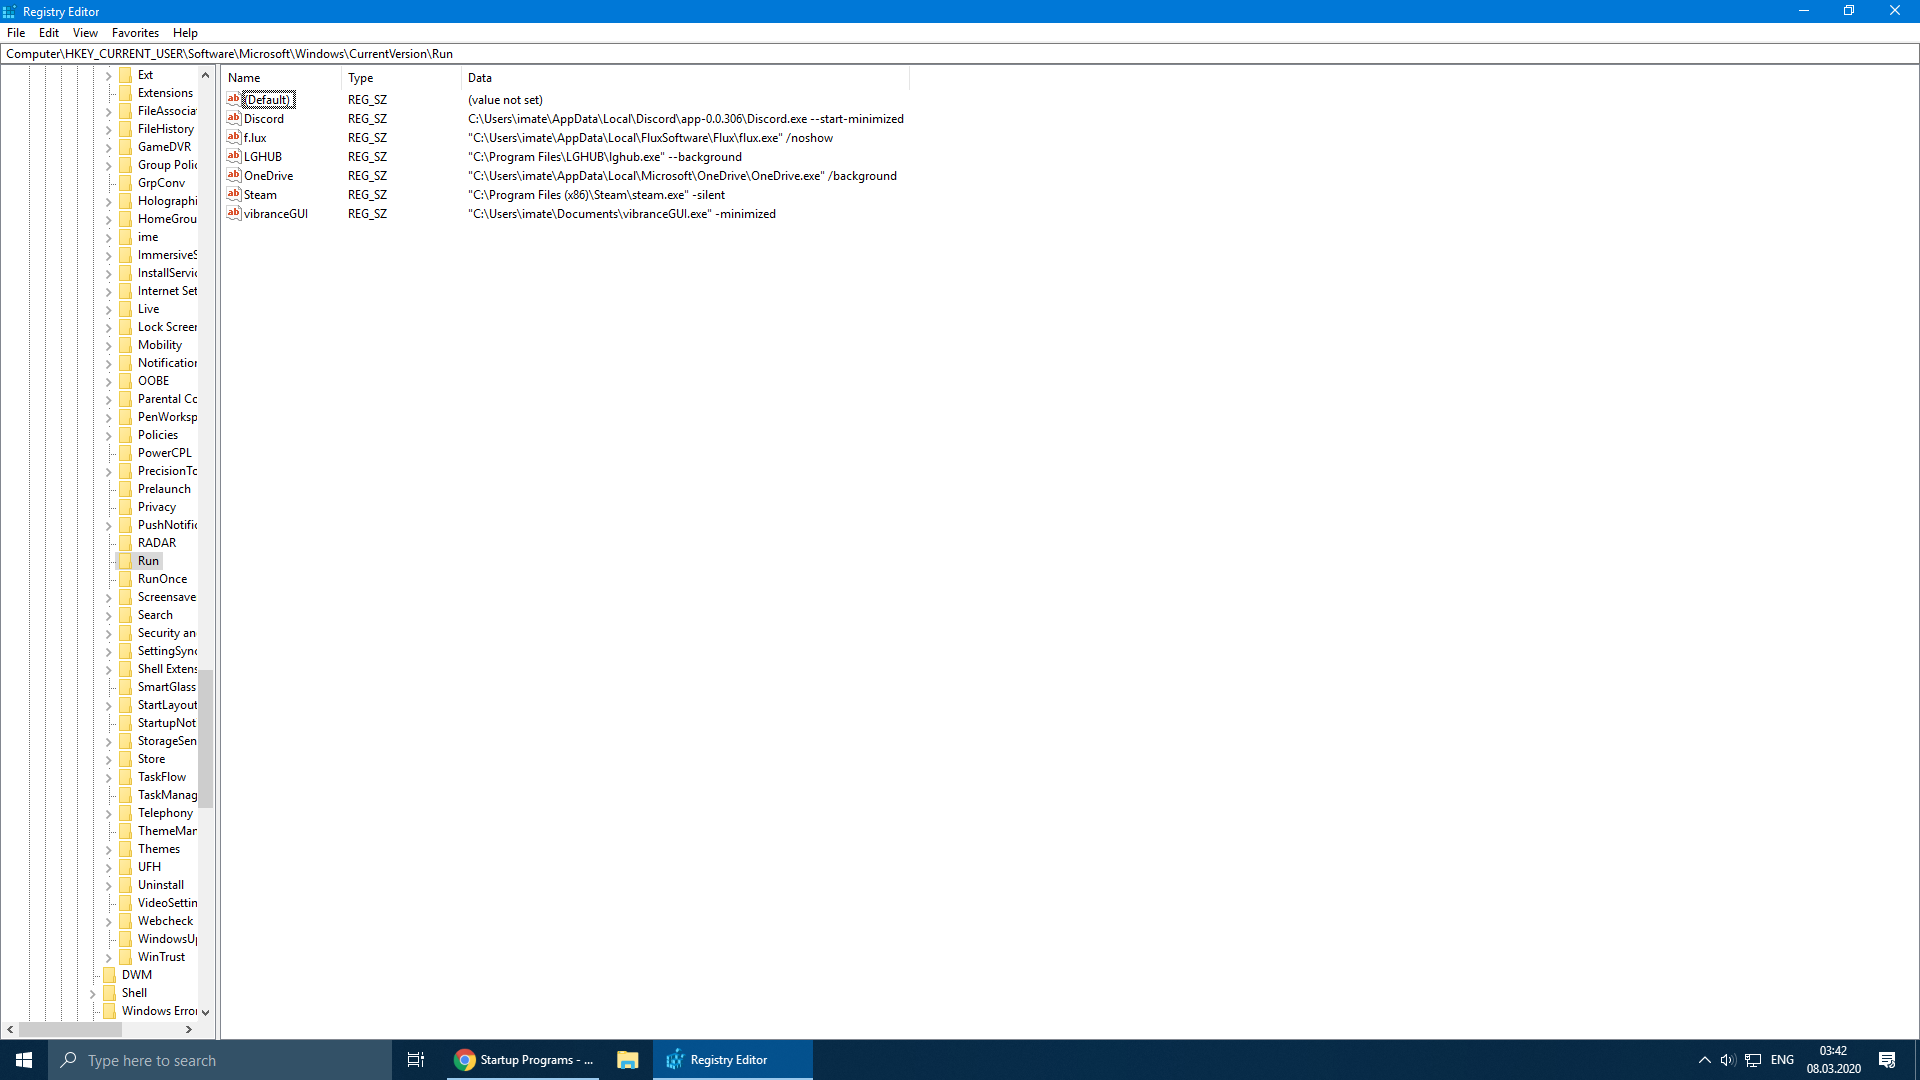Select the Webcheck key
This screenshot has height=1080, width=1920.
tap(165, 921)
